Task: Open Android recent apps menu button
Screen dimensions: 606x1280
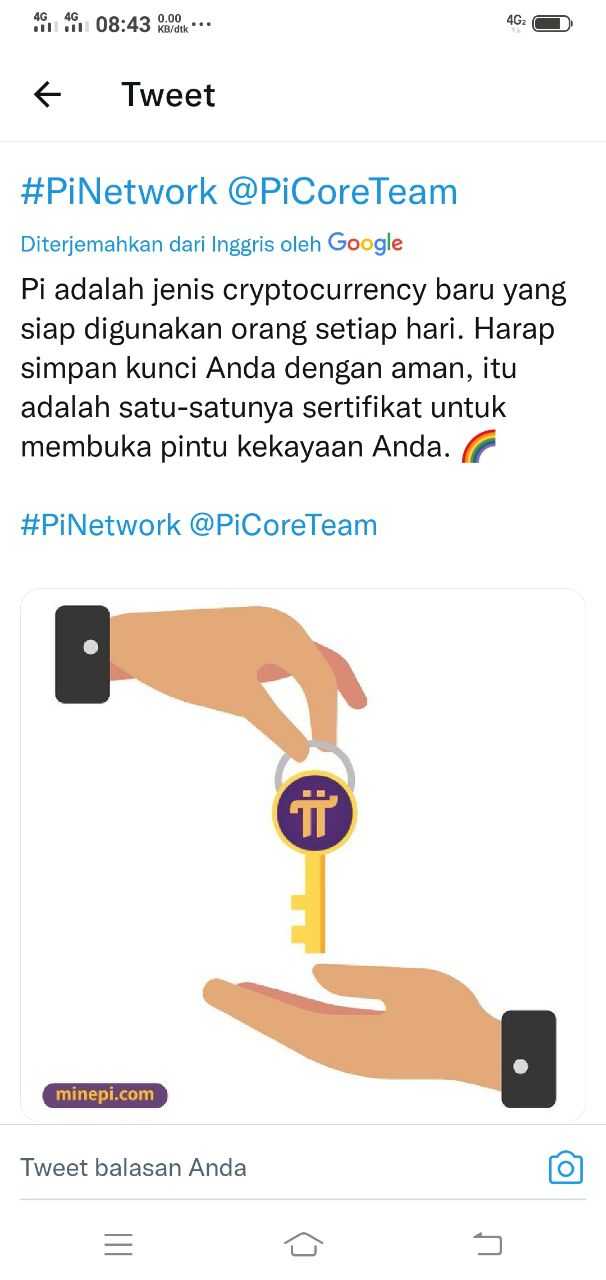Action: [x=118, y=1244]
